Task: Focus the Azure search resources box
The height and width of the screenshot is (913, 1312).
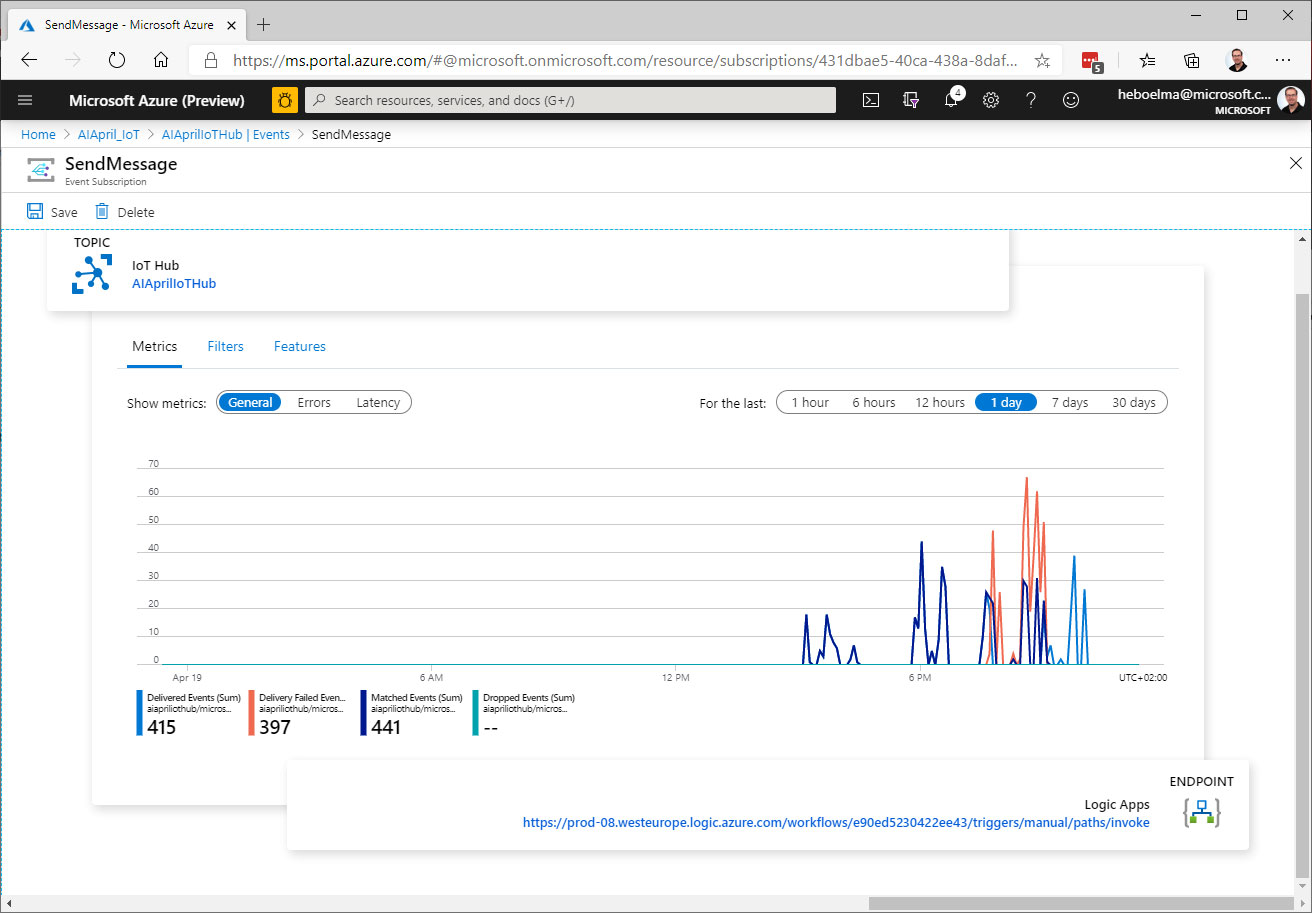Action: tap(570, 100)
